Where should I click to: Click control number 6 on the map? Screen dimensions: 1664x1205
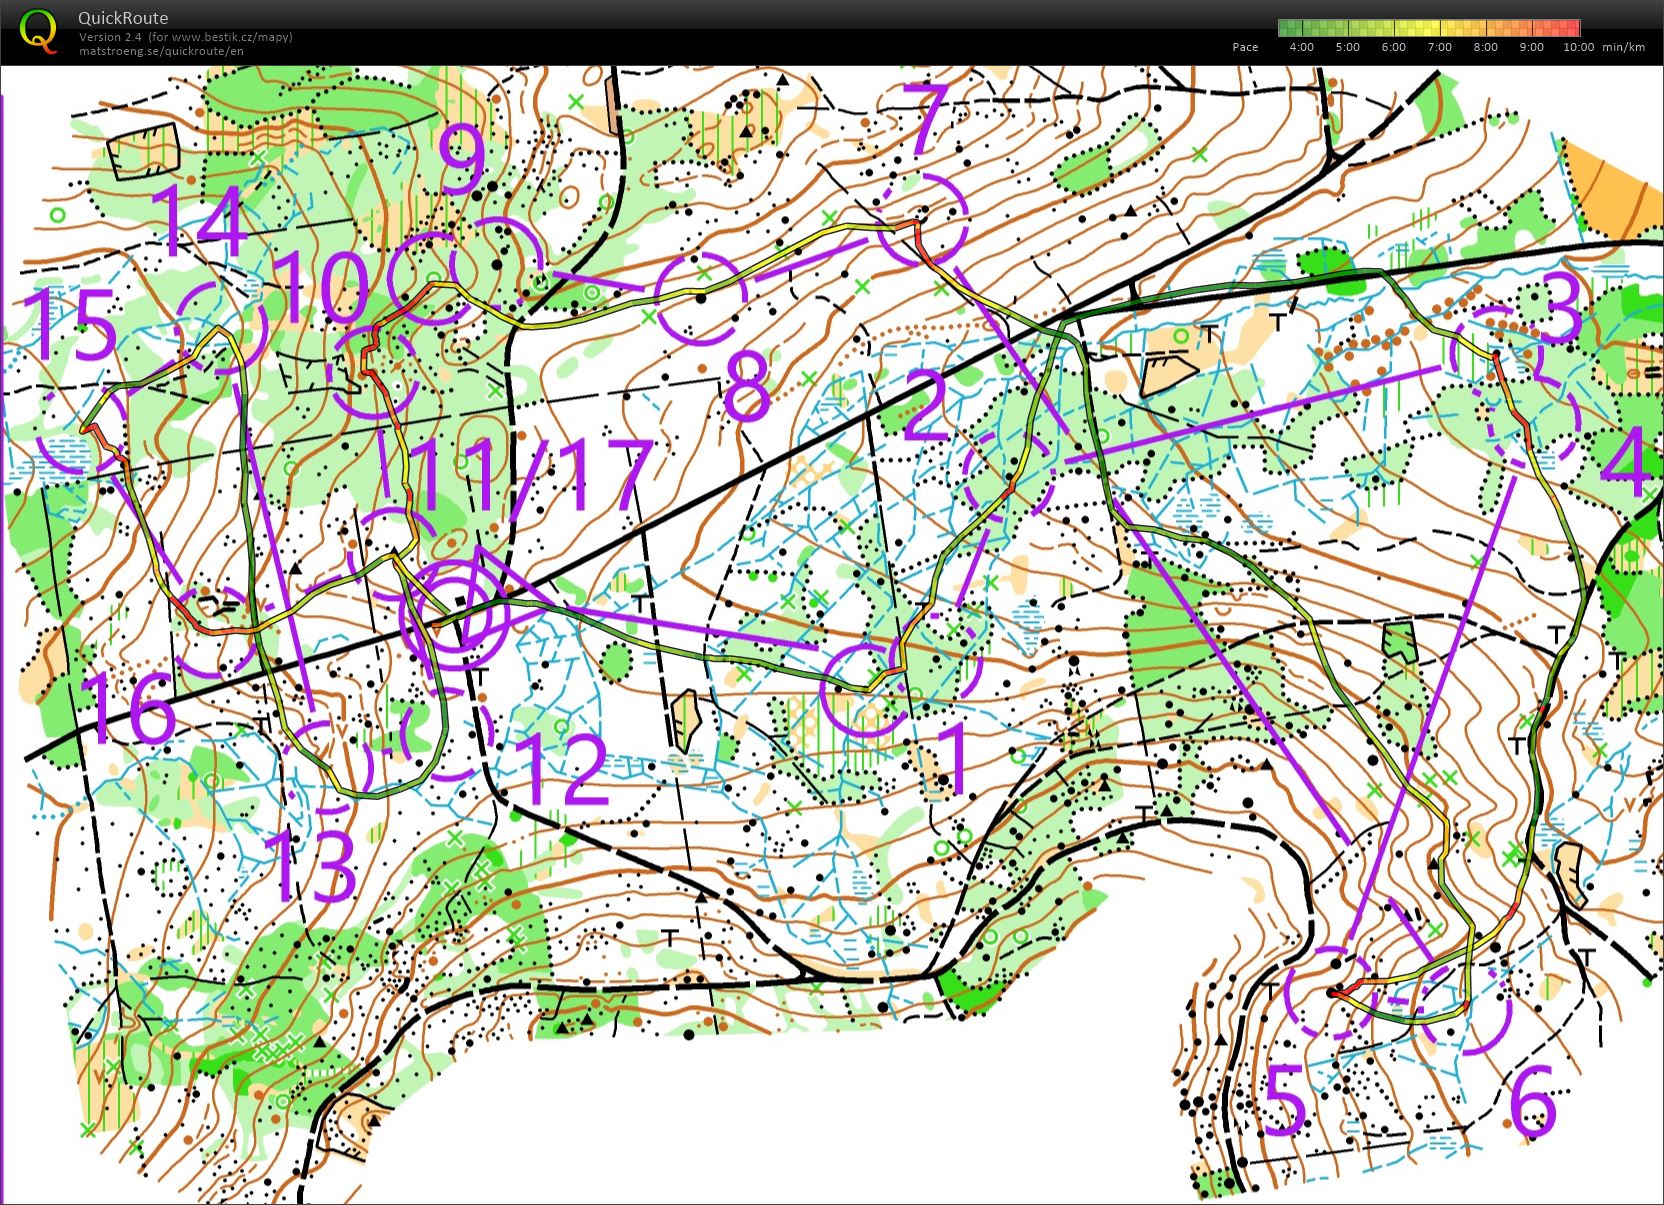pyautogui.click(x=1533, y=1100)
